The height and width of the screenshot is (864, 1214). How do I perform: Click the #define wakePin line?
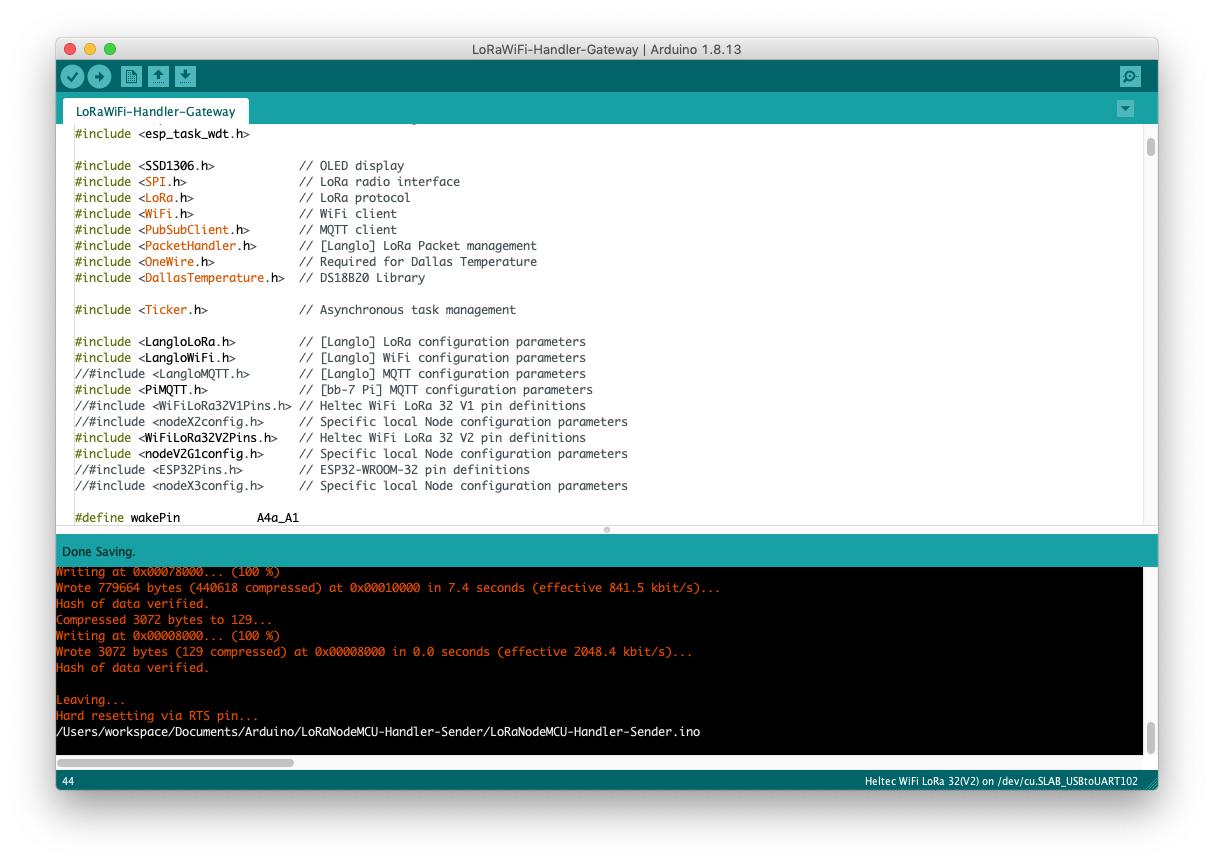[x=186, y=518]
